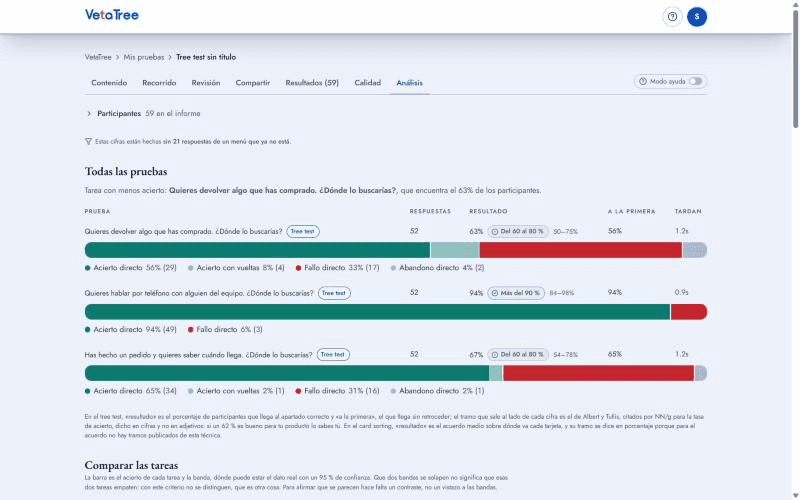Open the Compartir tab

(253, 83)
